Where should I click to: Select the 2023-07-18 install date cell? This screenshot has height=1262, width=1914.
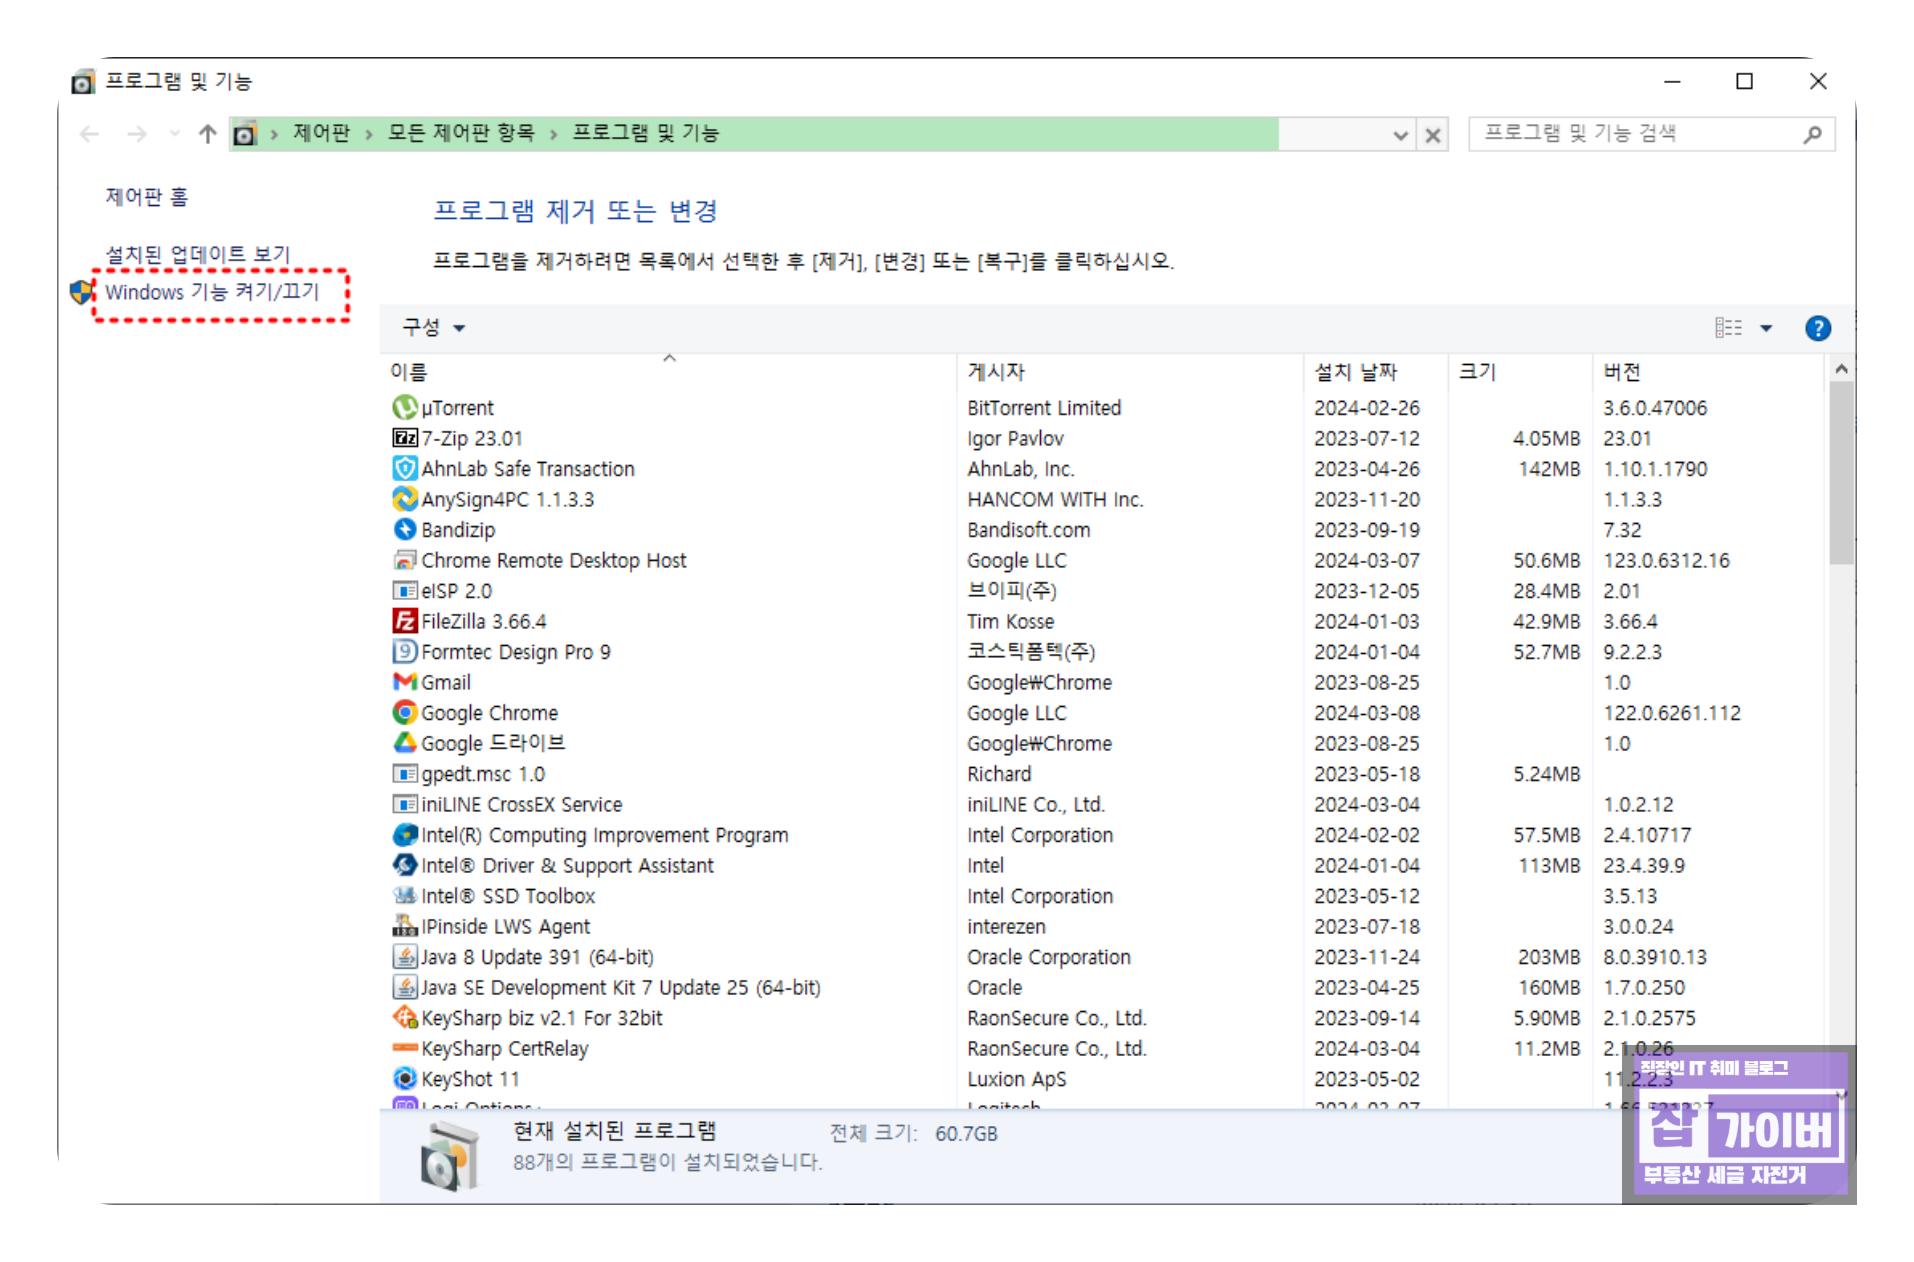1366,926
